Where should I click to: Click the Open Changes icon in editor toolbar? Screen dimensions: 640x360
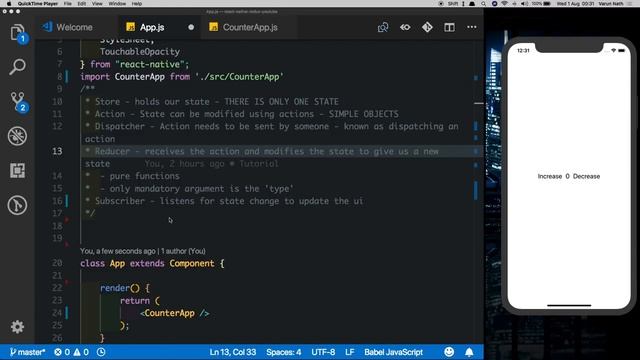coord(383,27)
